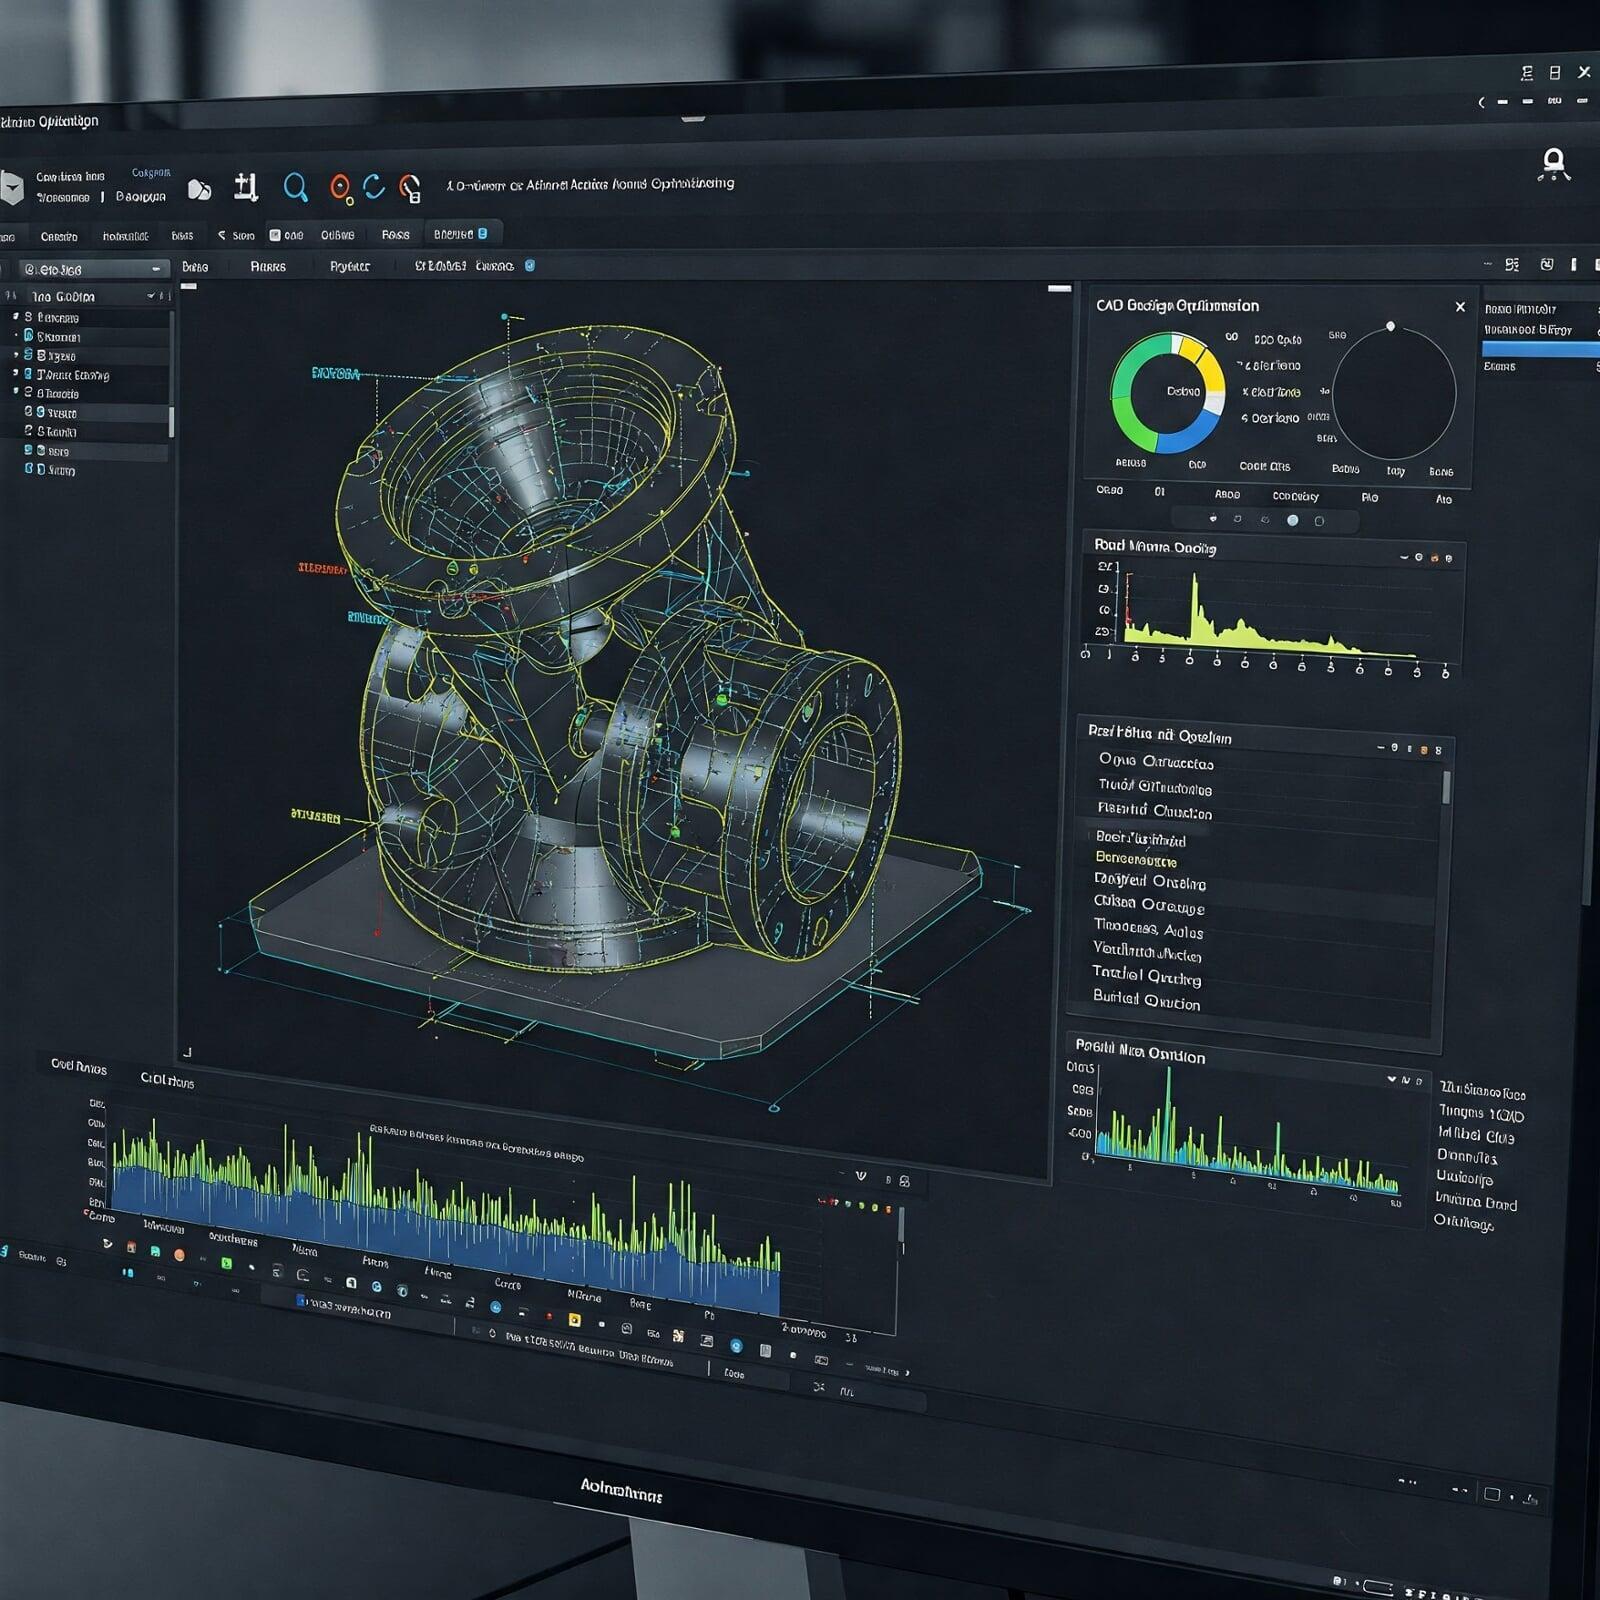Toggle the checkbox in the upper tab row
Screen dimensions: 1600x1600
coord(275,235)
